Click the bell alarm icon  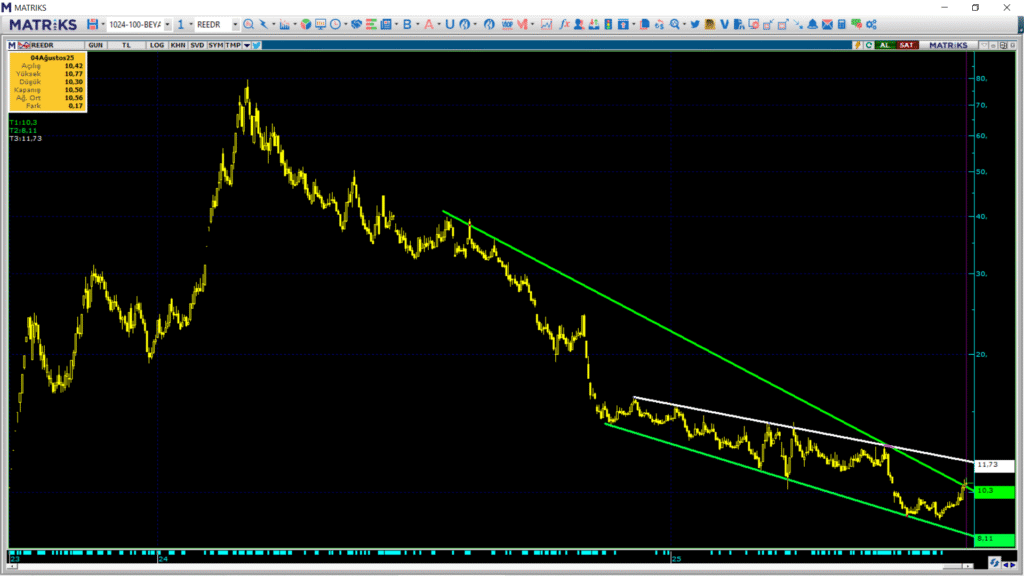point(812,24)
